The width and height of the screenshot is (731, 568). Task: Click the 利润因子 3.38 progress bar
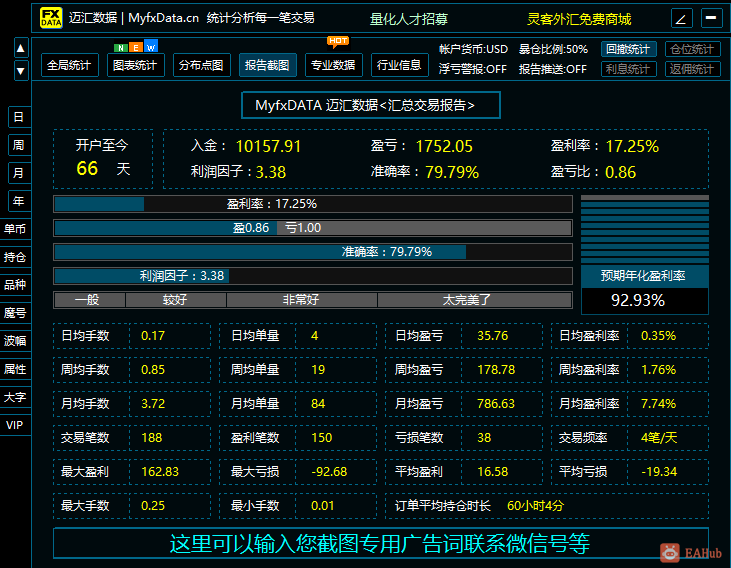coord(313,276)
